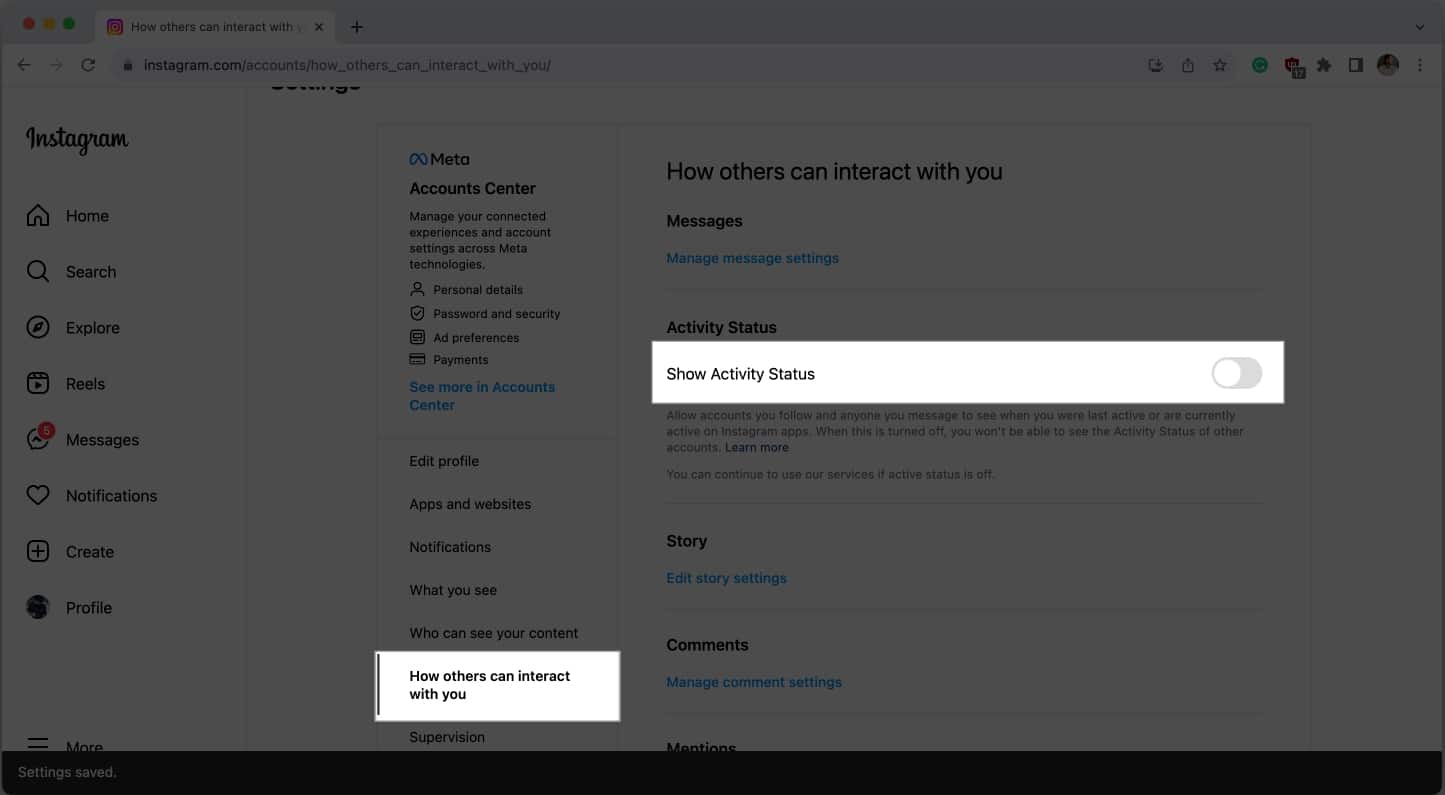Select Notifications in settings list
Screen dimensions: 1445x795
450,547
